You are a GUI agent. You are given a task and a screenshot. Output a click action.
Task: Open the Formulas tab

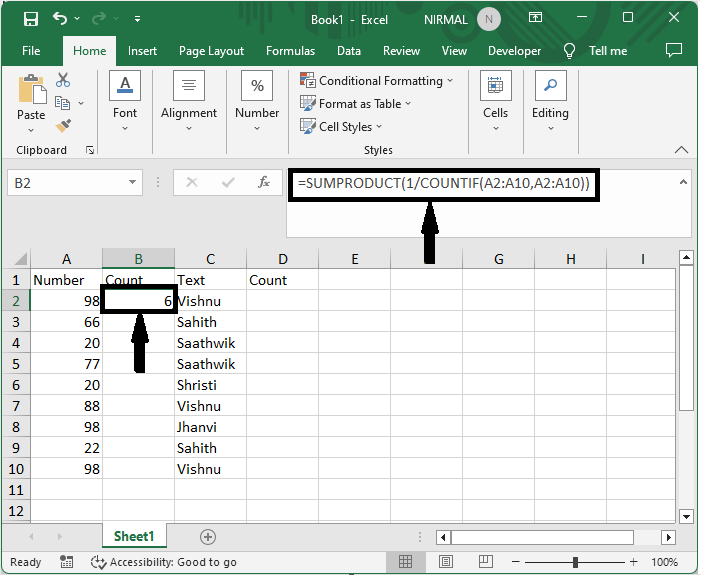pos(290,51)
